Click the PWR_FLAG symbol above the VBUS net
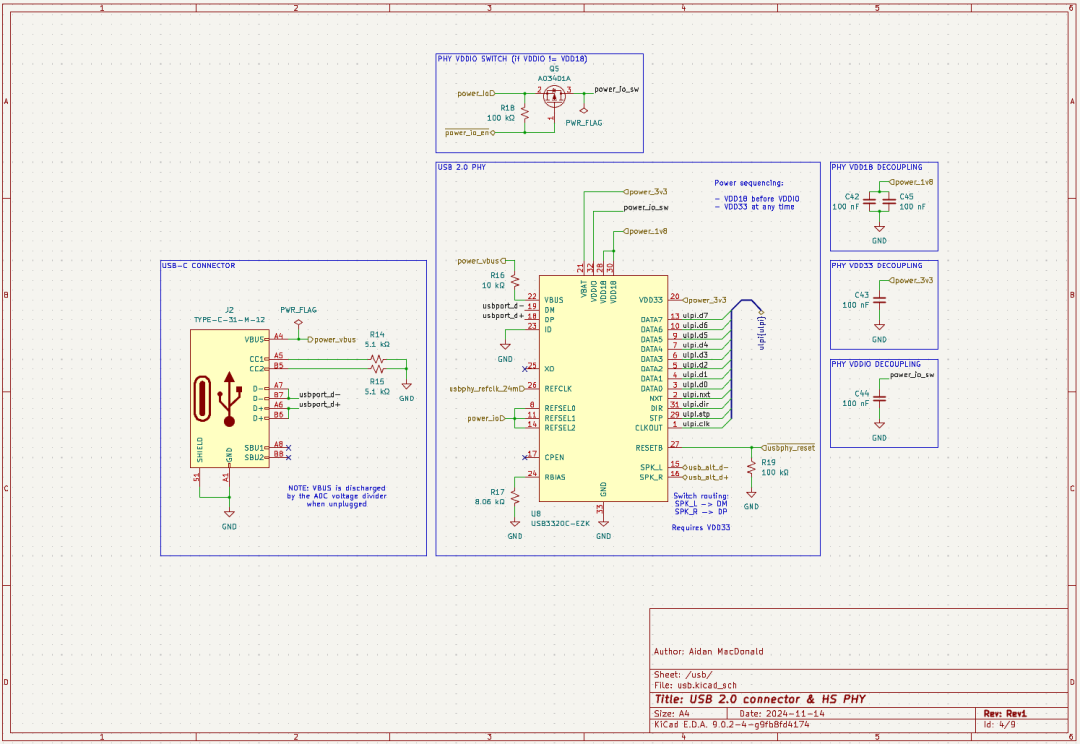Screen dimensions: 1080x744 [x=298, y=322]
